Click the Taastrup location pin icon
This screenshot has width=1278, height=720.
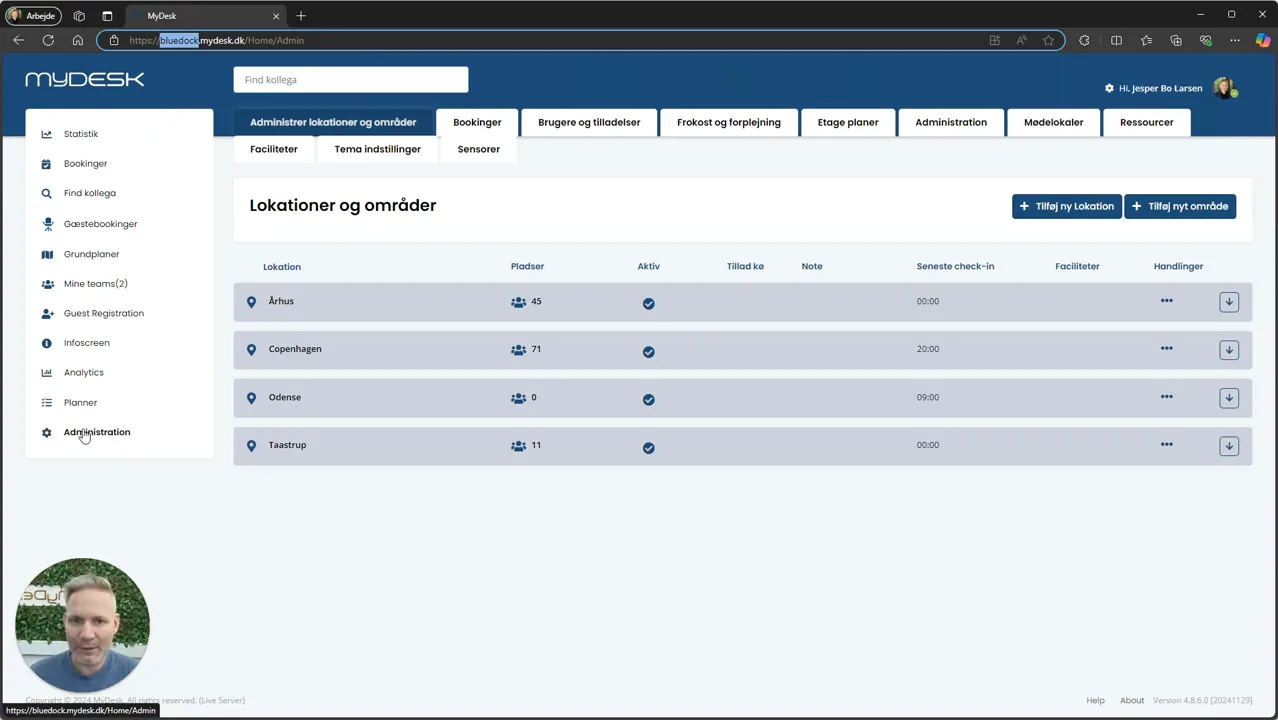click(251, 446)
